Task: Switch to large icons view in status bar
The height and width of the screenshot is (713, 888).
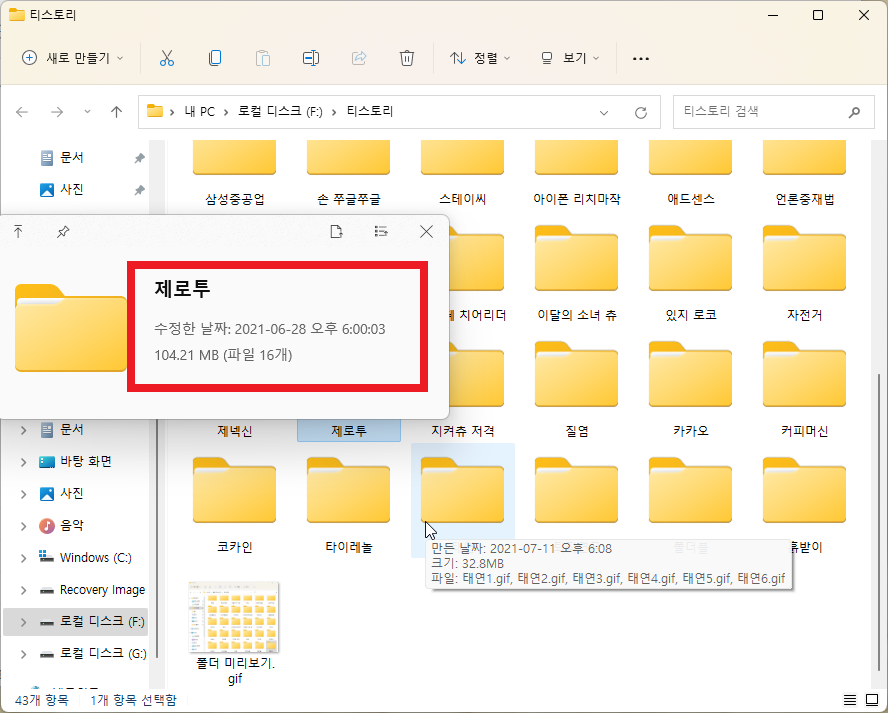Action: coord(872,700)
